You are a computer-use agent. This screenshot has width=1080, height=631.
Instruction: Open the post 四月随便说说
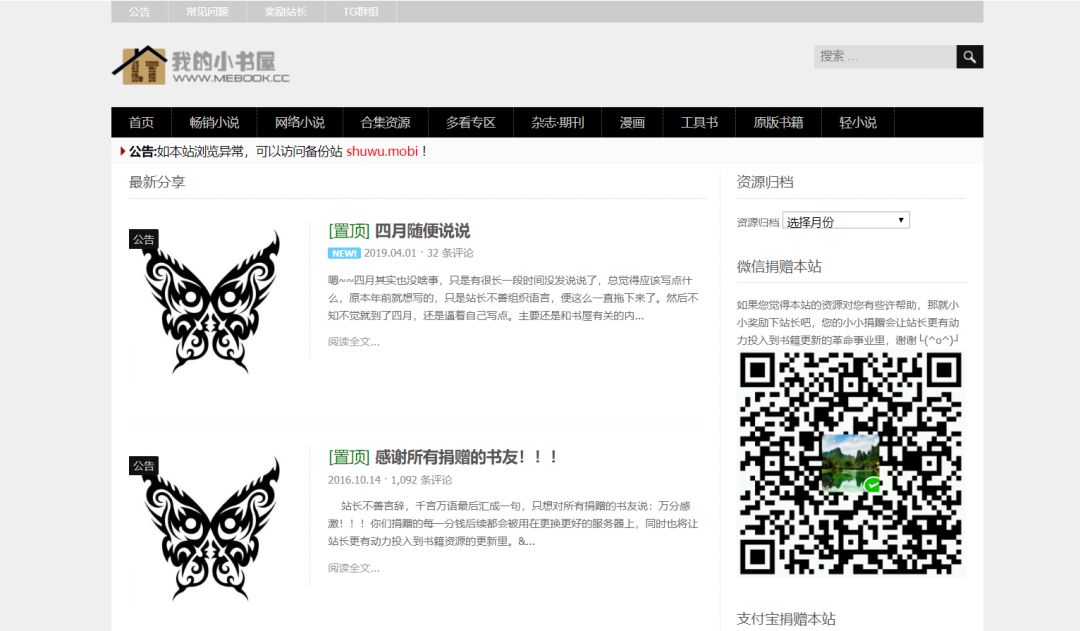[422, 229]
